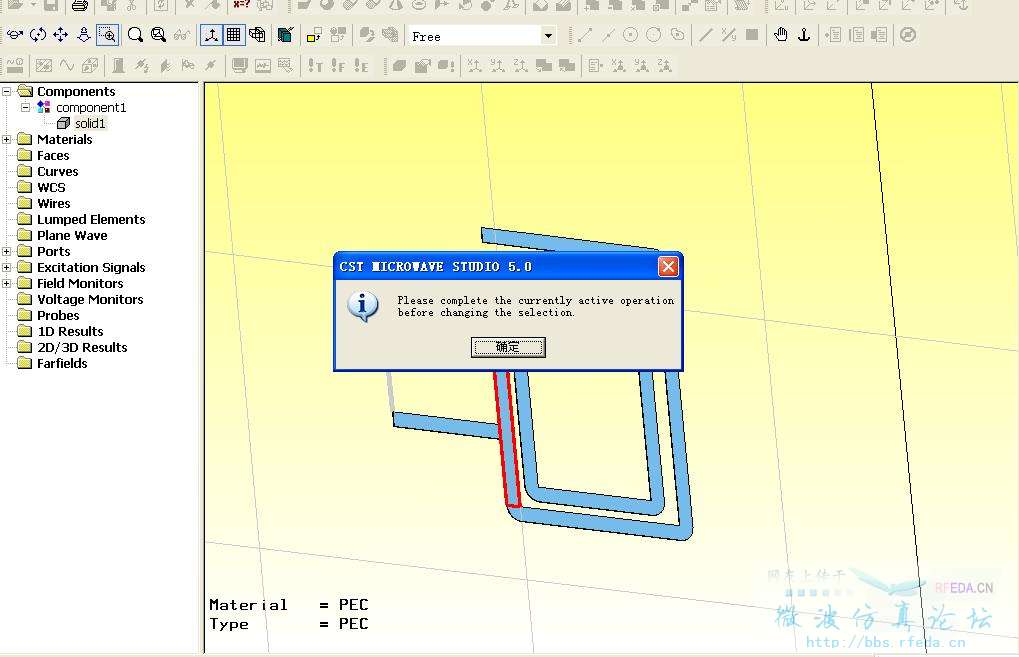Expand the Ports tree node
1019x657 pixels.
point(6,251)
